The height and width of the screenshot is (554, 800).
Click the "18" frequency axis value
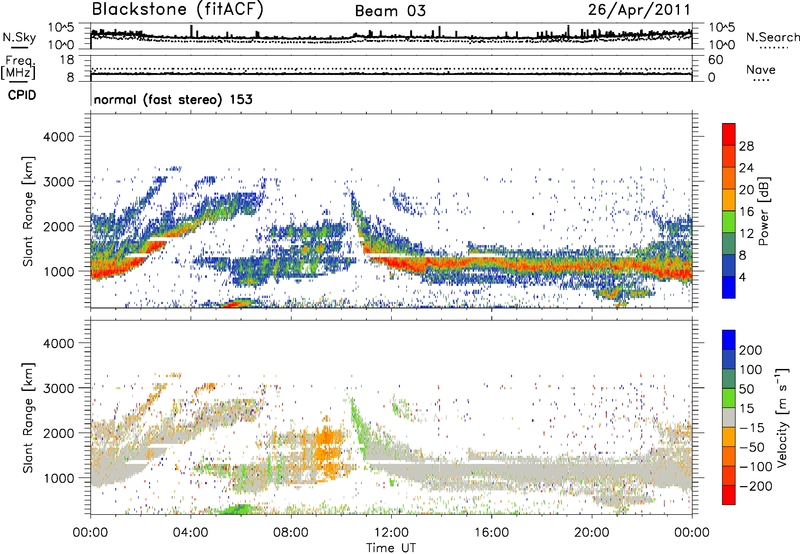(67, 60)
